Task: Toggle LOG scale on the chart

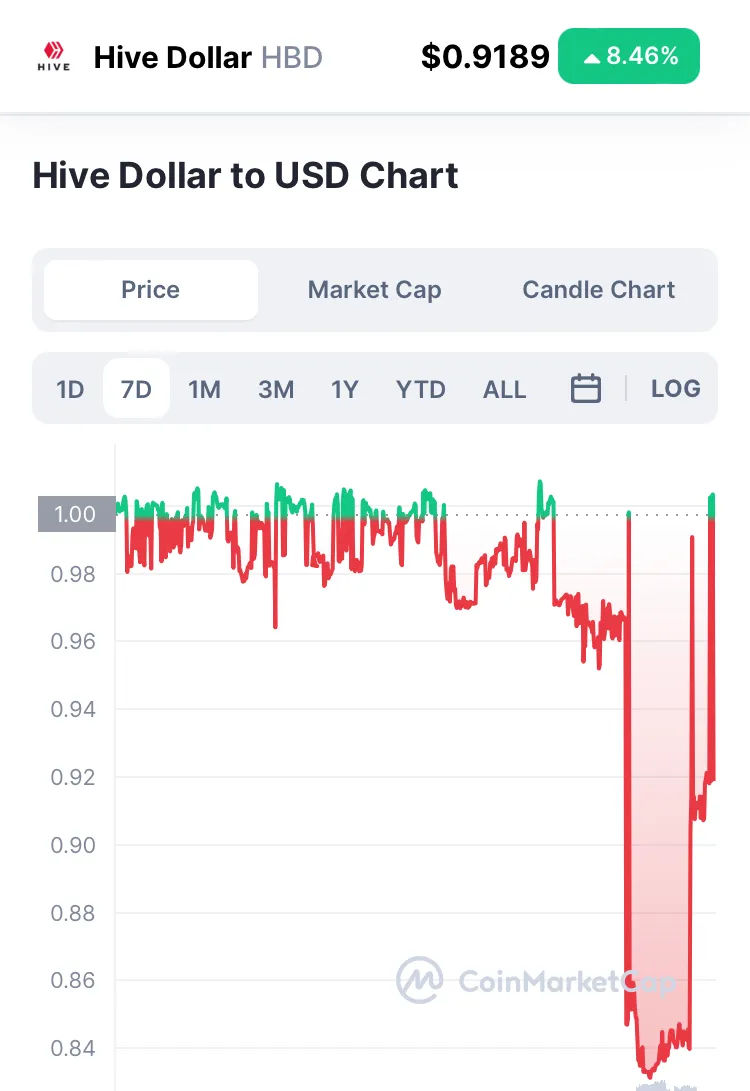Action: 676,389
